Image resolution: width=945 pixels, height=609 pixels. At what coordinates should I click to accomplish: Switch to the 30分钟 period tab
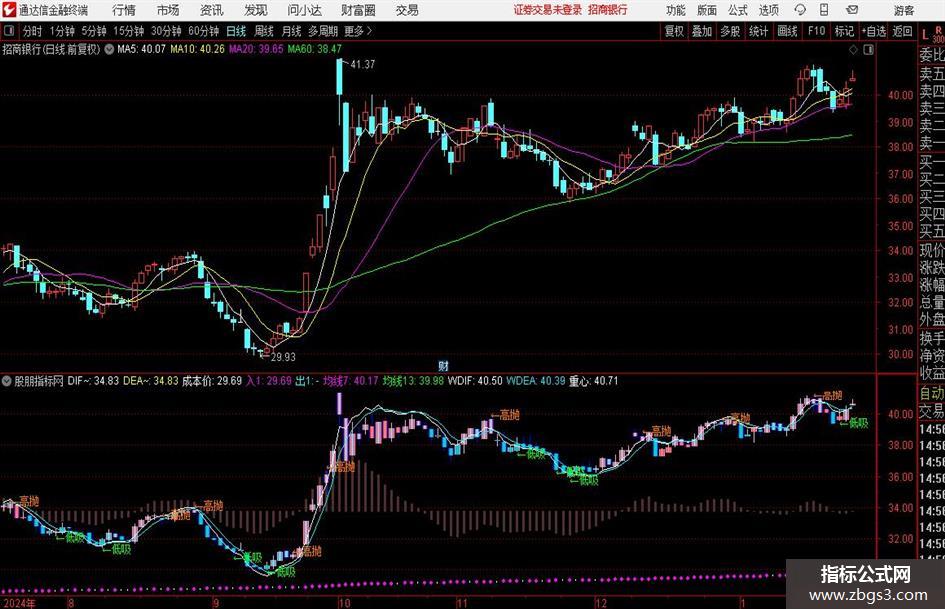tap(166, 31)
